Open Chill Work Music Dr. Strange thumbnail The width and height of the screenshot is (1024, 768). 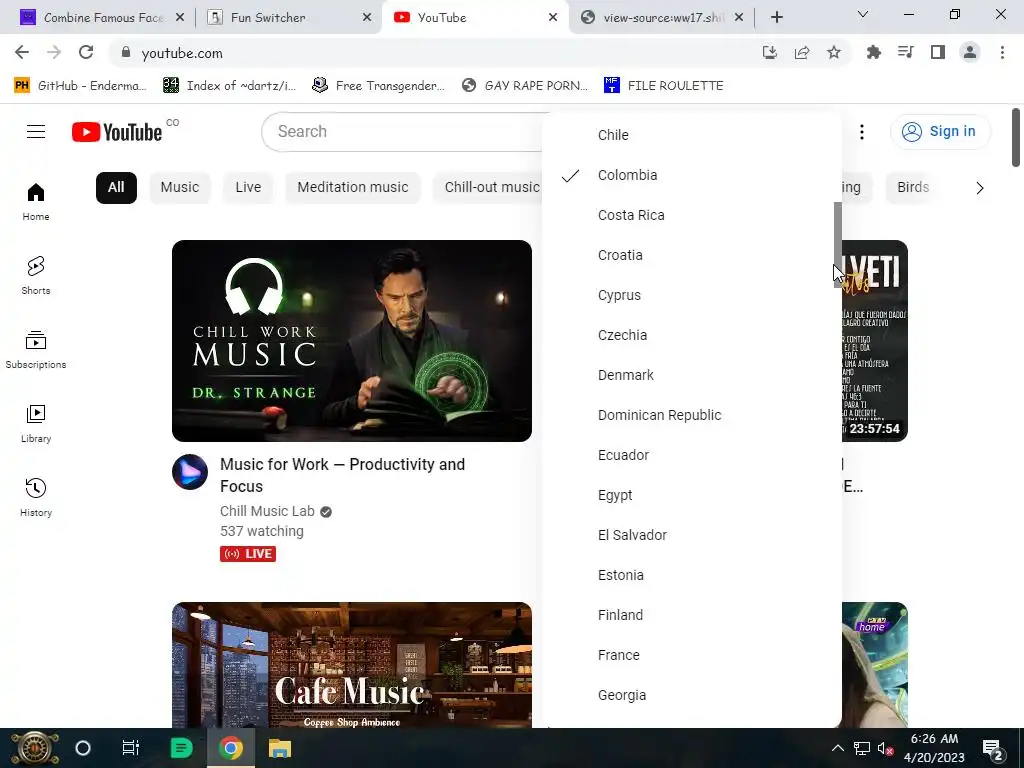coord(352,341)
